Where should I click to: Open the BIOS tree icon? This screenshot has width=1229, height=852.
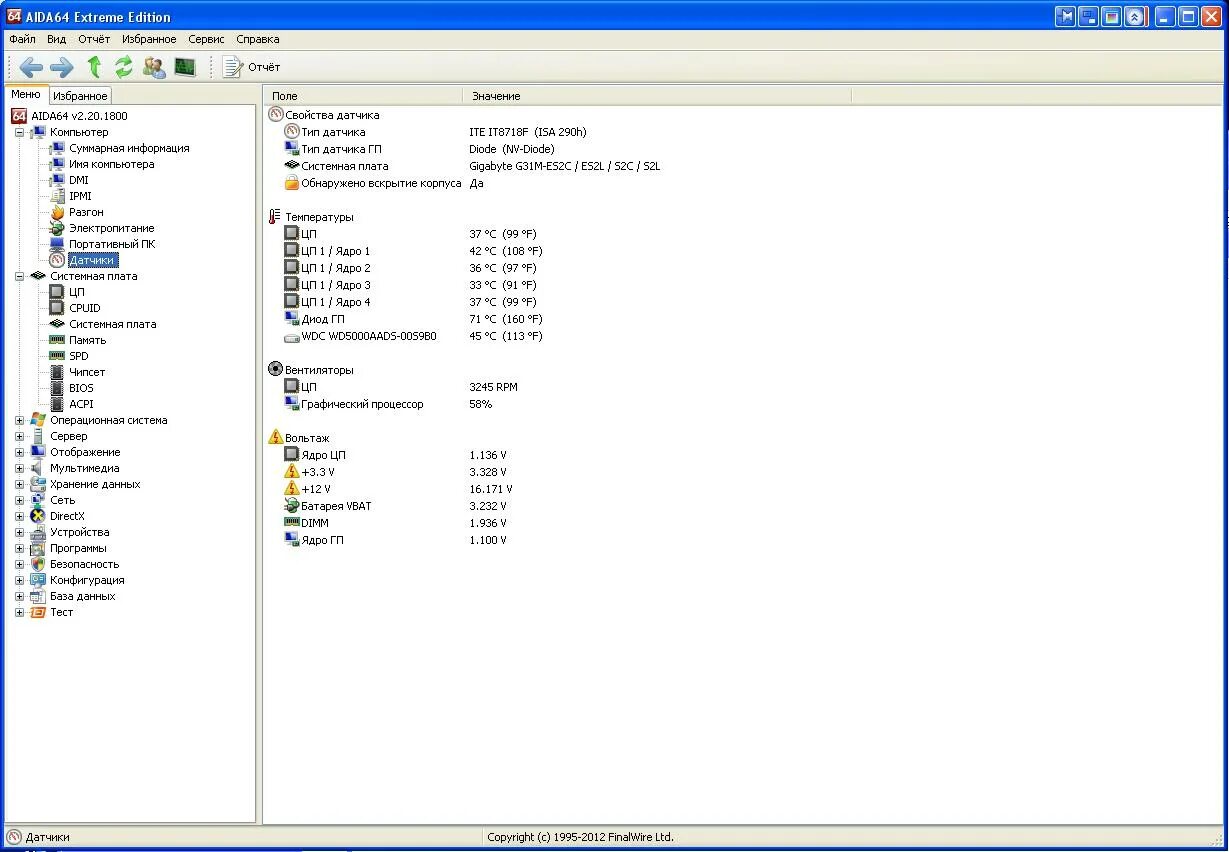(57, 388)
